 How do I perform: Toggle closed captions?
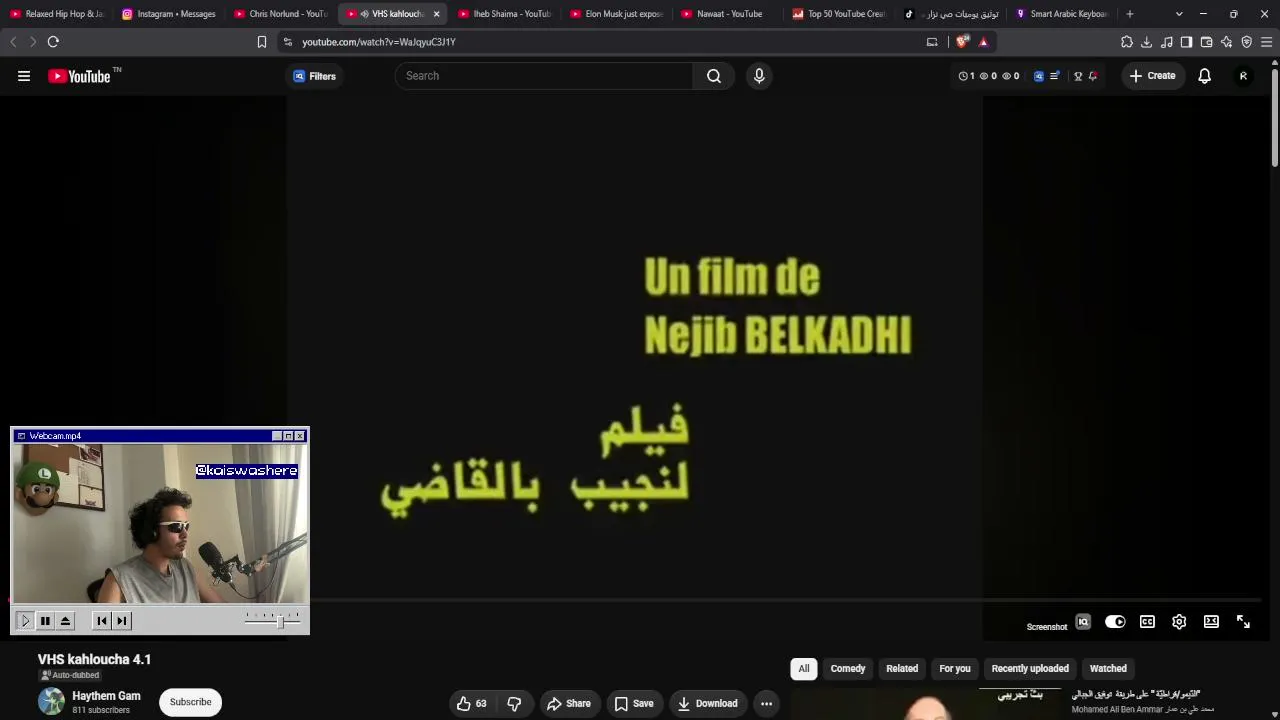tap(1147, 622)
